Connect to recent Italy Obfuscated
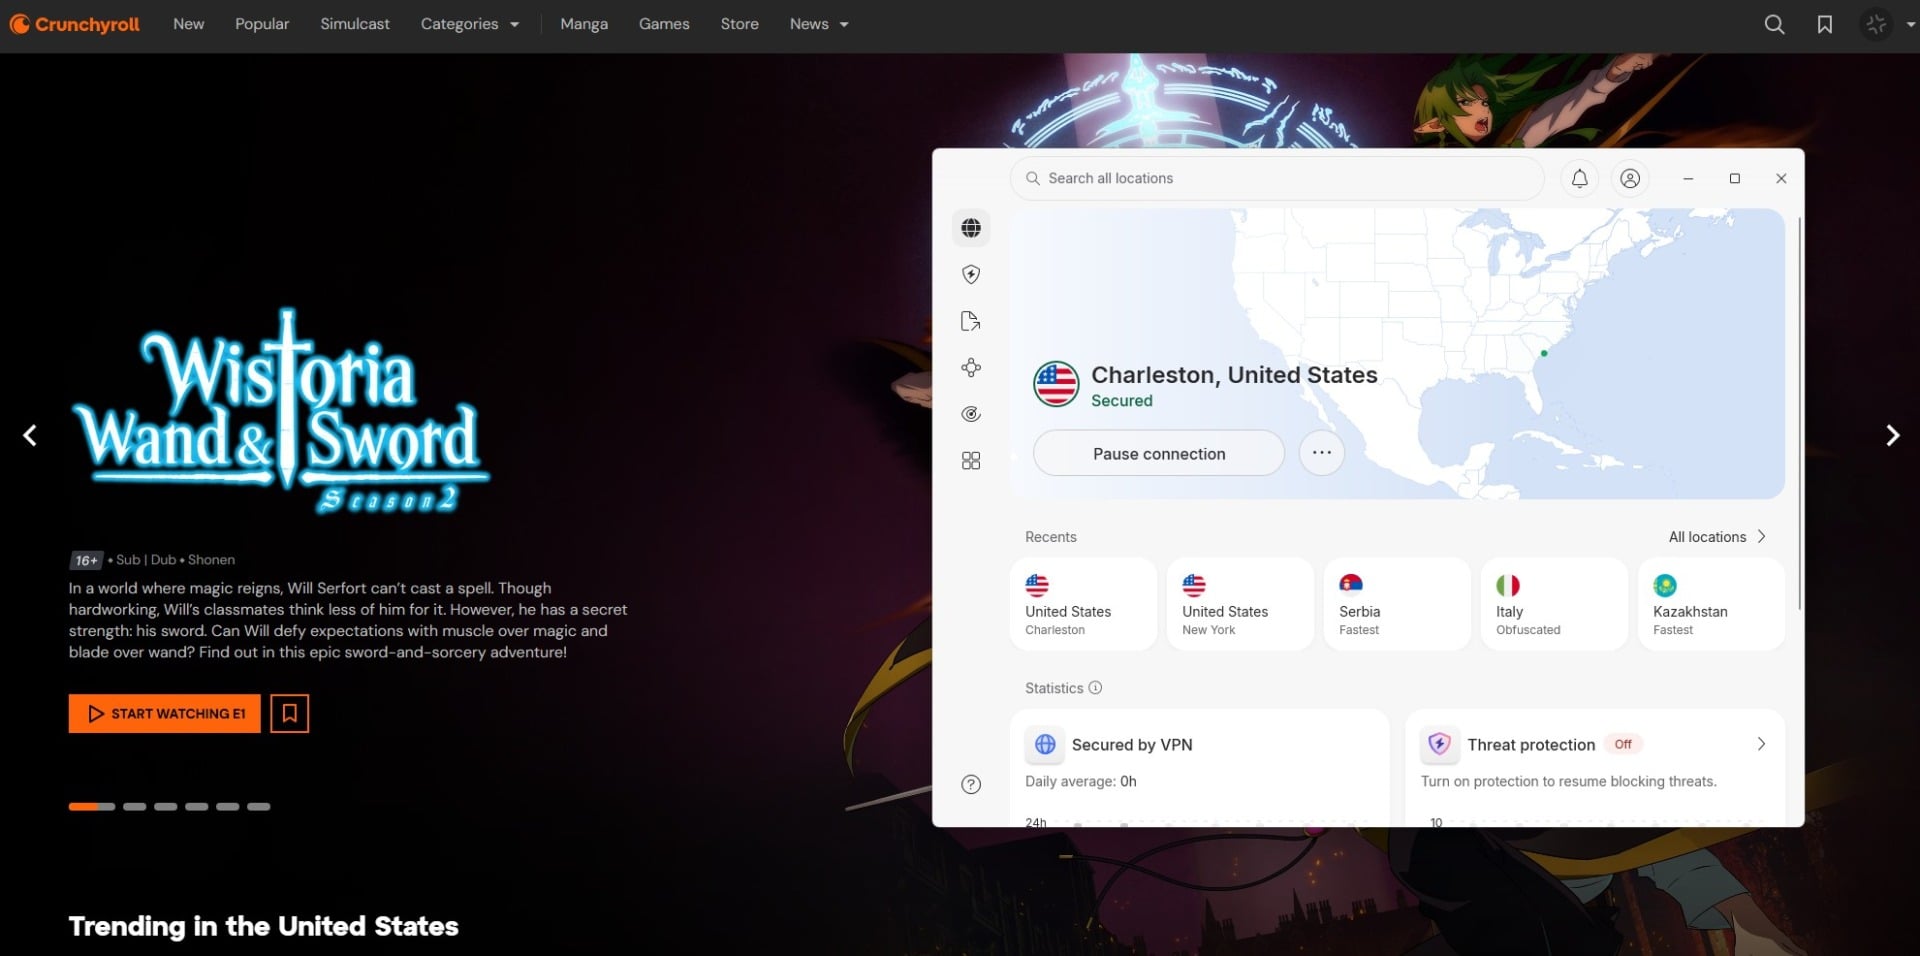The image size is (1920, 956). point(1555,605)
